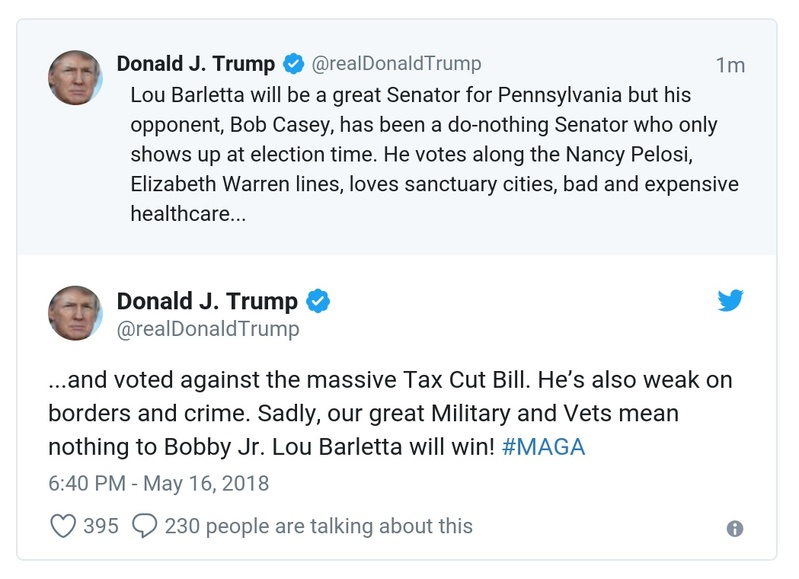
Task: Click the reply speech bubble icon
Action: tap(145, 525)
